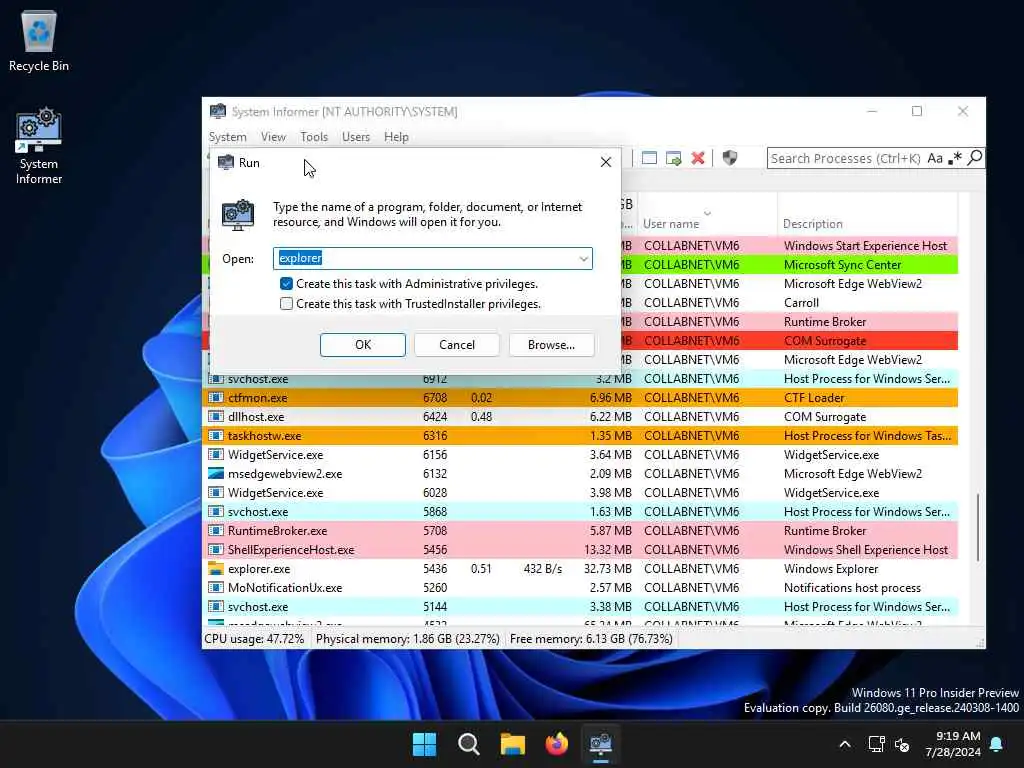This screenshot has height=768, width=1024.
Task: Click the 32.73 MB memory value
Action: point(607,568)
